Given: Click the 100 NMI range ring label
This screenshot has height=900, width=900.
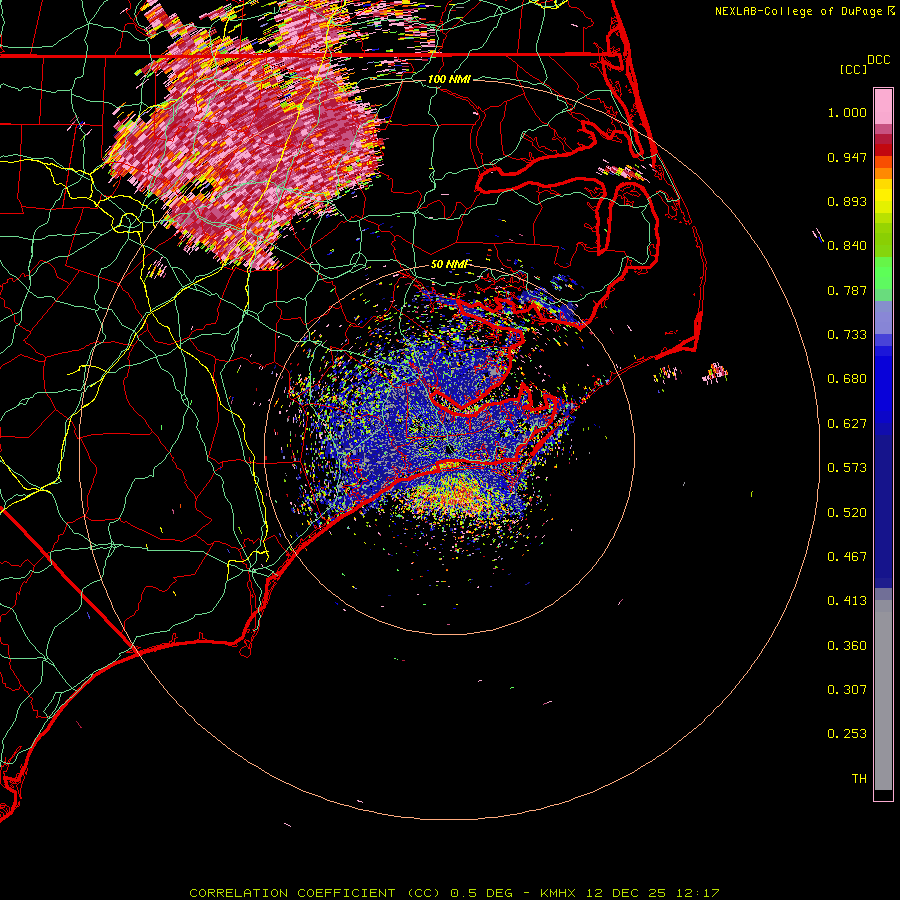Looking at the screenshot, I should [x=449, y=79].
